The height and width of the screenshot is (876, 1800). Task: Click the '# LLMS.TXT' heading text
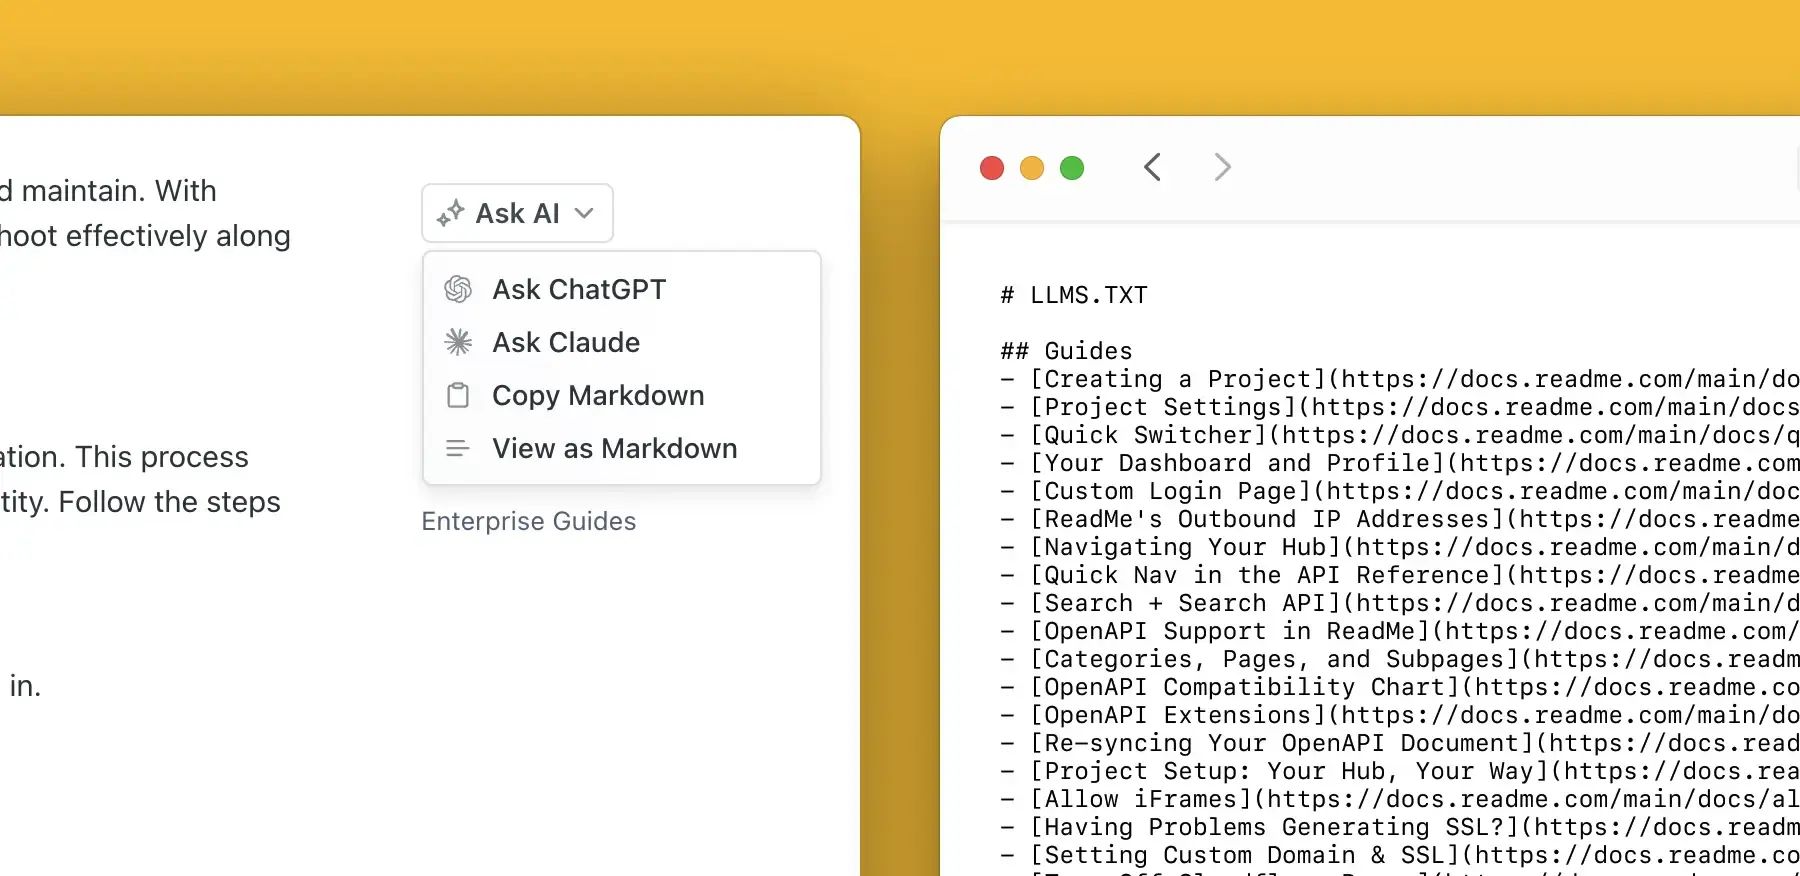tap(1074, 295)
